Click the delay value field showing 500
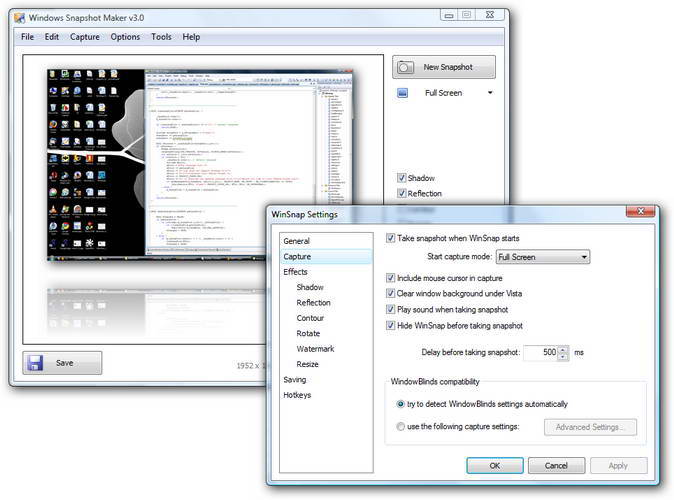The image size is (674, 500). pos(541,353)
